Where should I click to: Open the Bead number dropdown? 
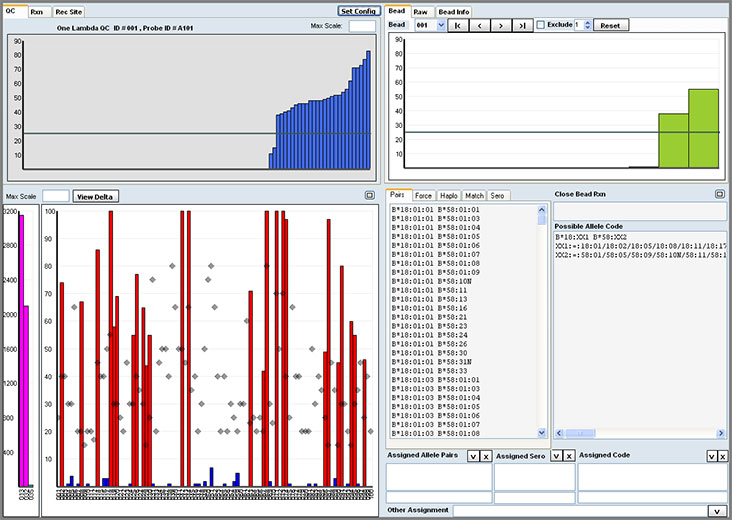tap(441, 25)
